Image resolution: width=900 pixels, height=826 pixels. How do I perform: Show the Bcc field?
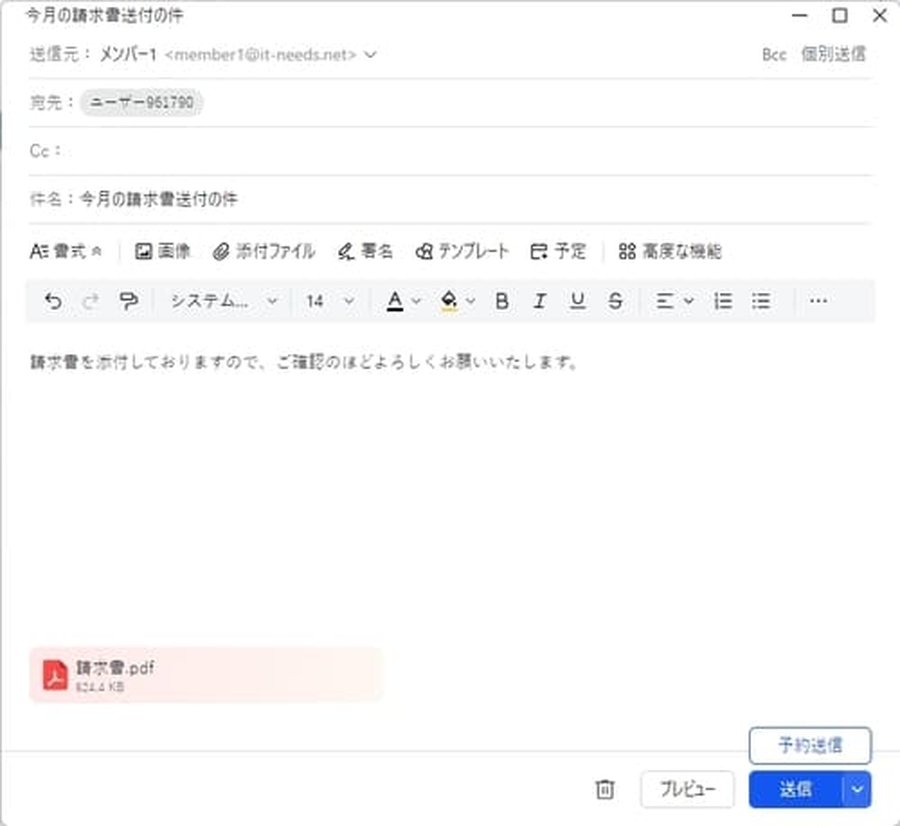coord(773,55)
